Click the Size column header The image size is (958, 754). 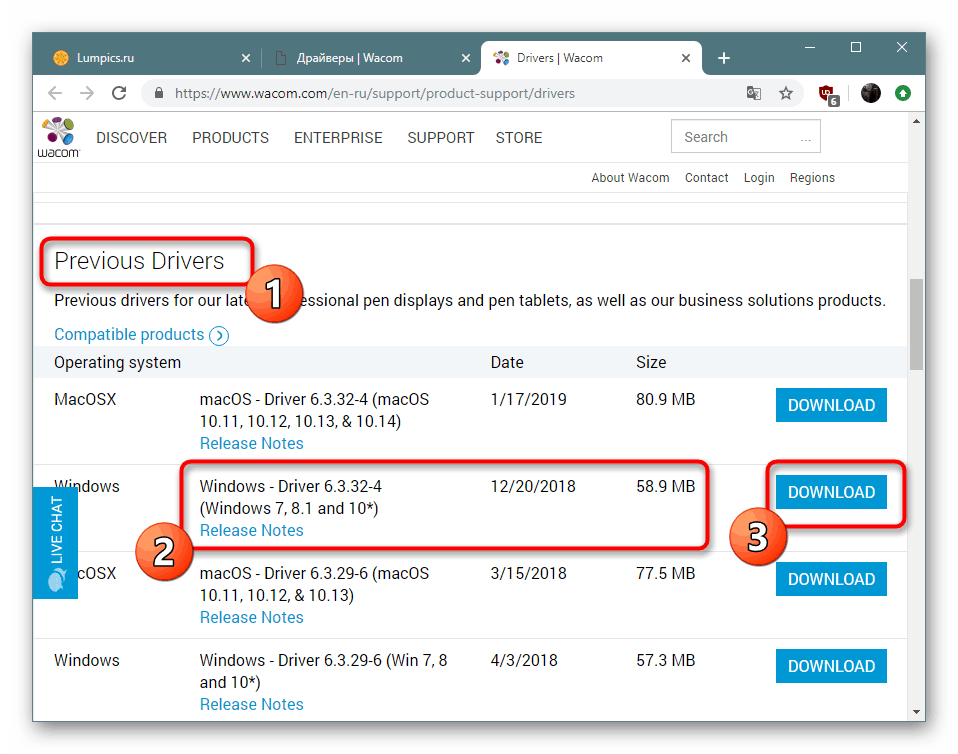pos(651,362)
